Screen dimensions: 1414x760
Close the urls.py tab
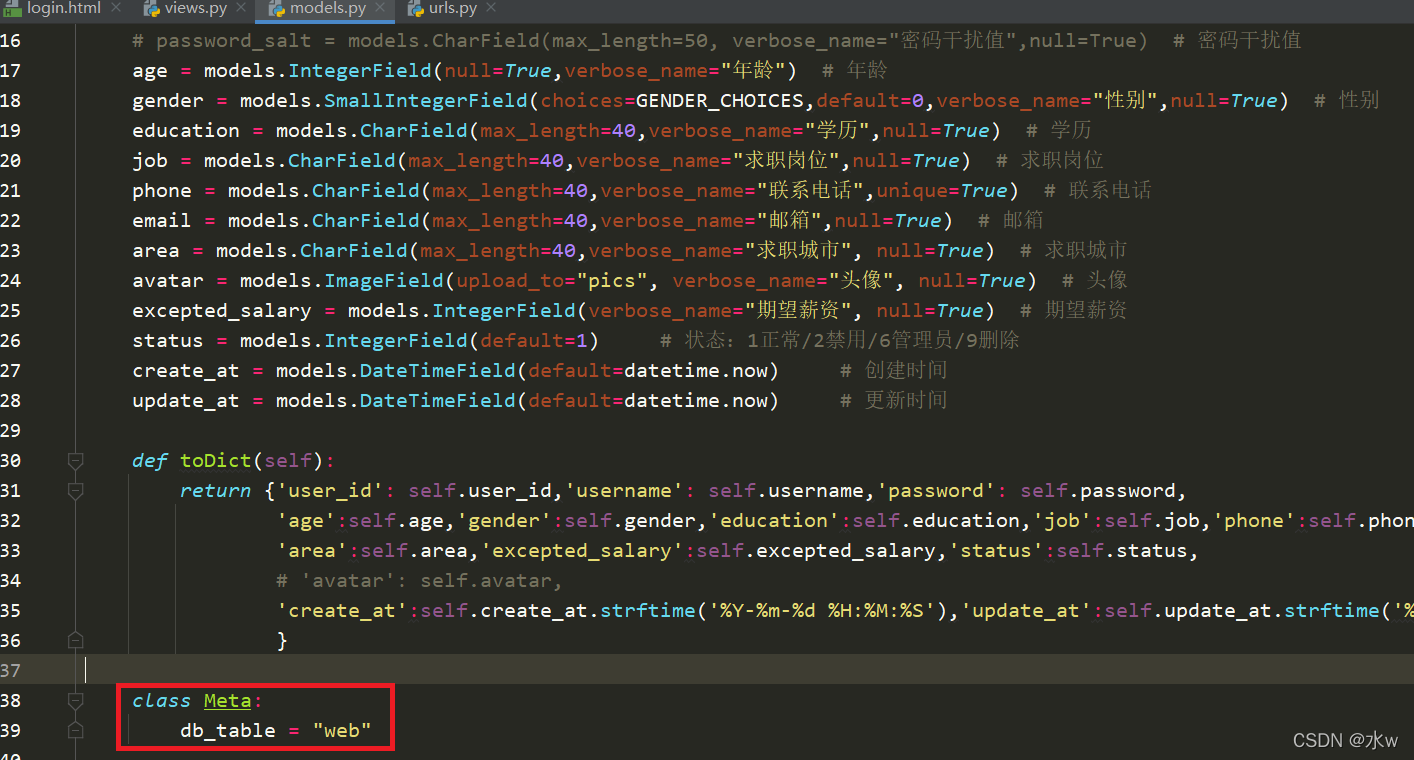[489, 6]
